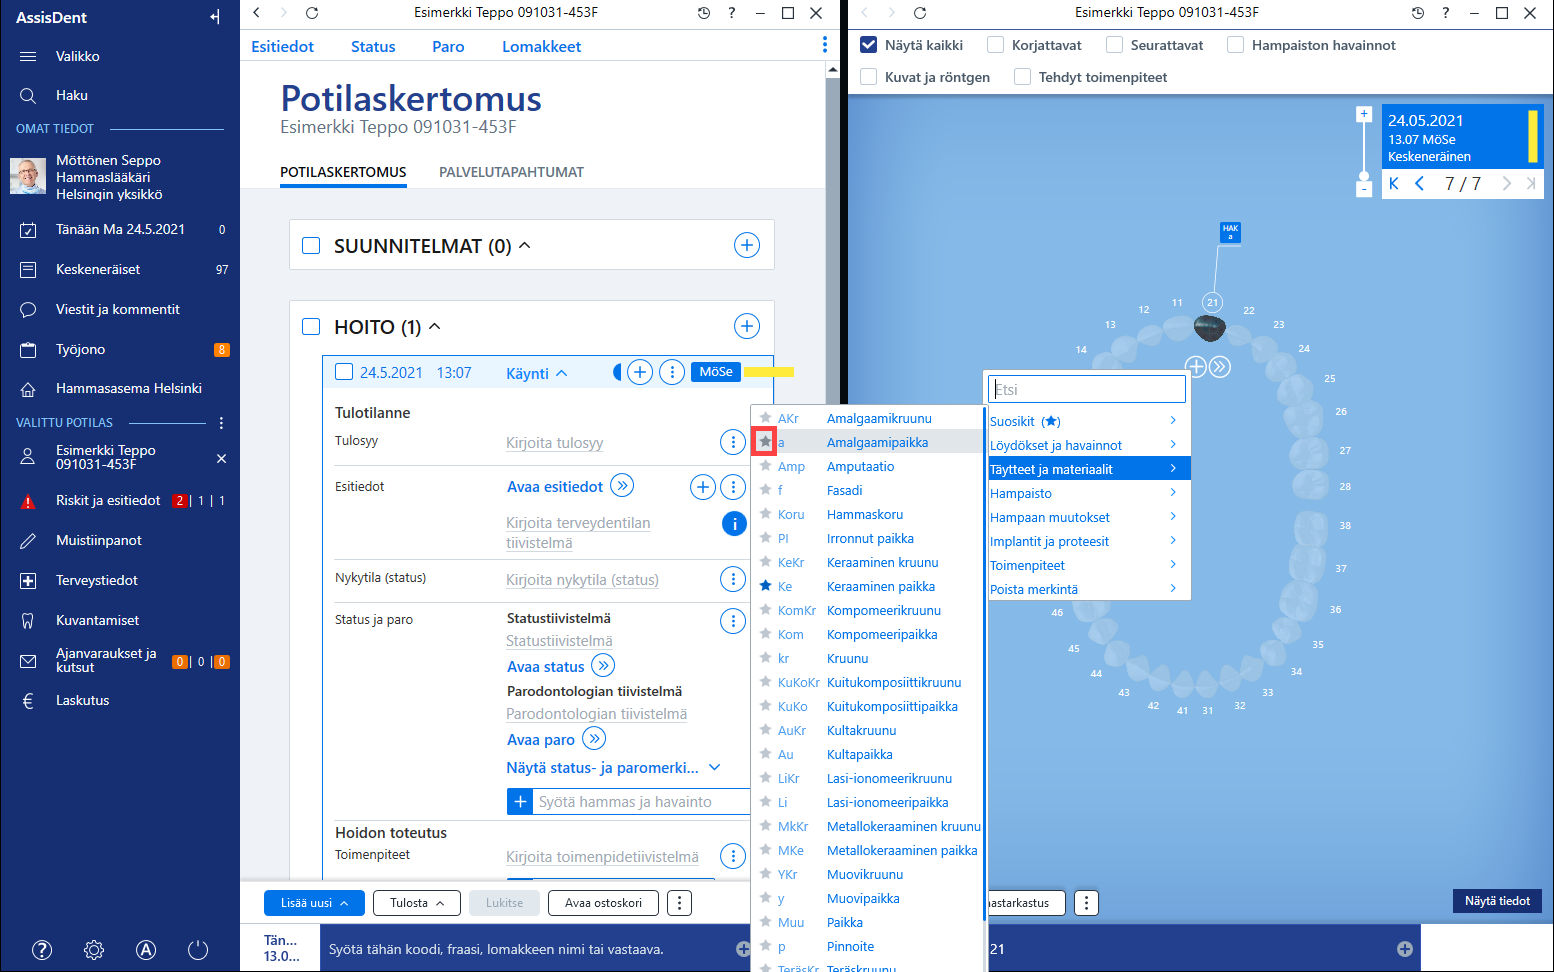Viewport: 1554px width, 972px height.
Task: Open Laskutus billing
Action: (x=120, y=701)
